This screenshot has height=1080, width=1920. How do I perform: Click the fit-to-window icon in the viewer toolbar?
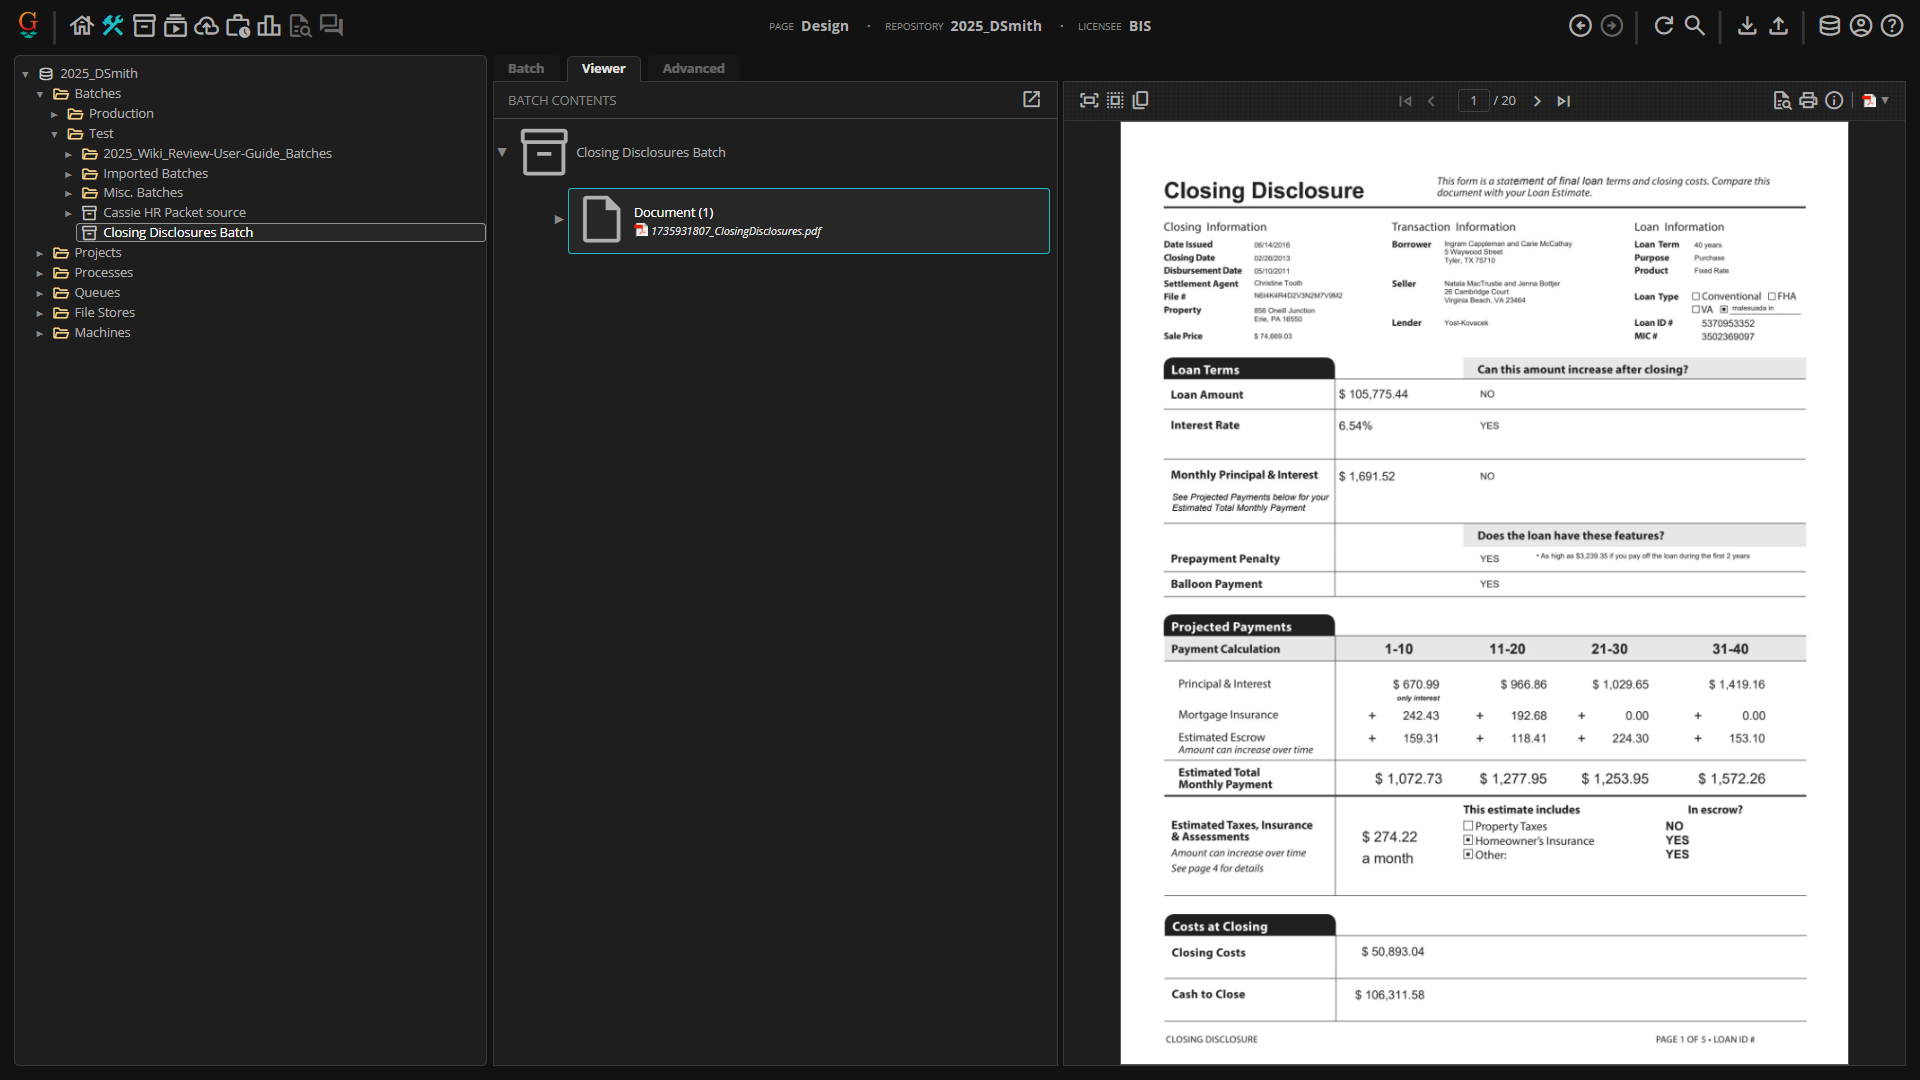point(1089,100)
